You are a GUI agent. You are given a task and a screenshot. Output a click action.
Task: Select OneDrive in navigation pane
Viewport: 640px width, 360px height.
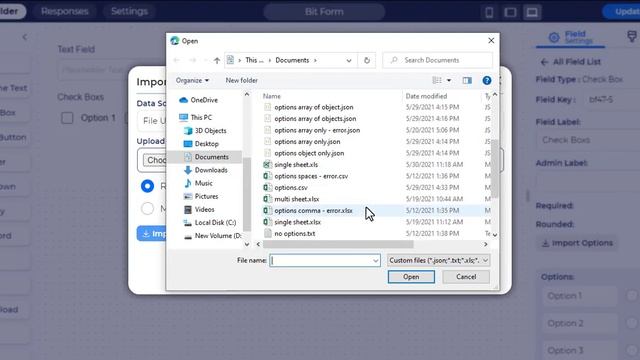point(199,100)
